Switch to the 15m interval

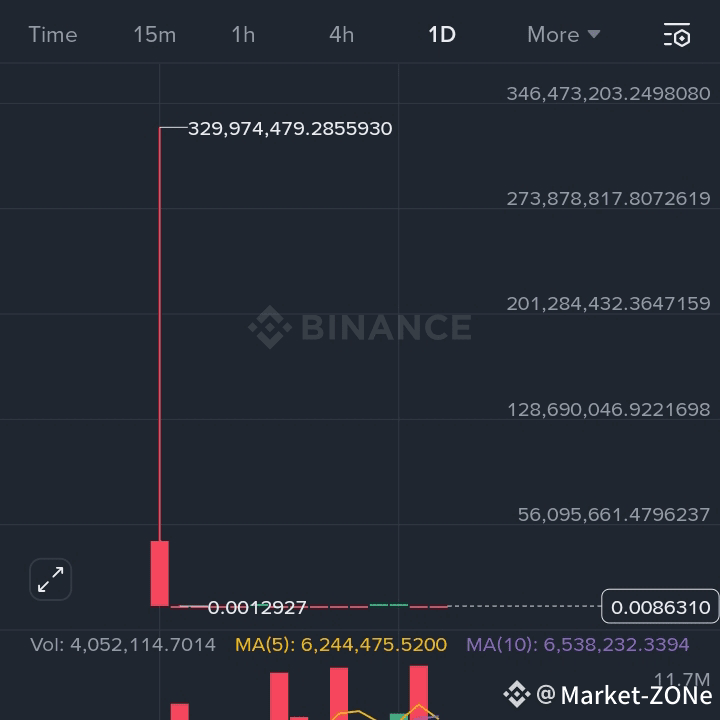[155, 35]
